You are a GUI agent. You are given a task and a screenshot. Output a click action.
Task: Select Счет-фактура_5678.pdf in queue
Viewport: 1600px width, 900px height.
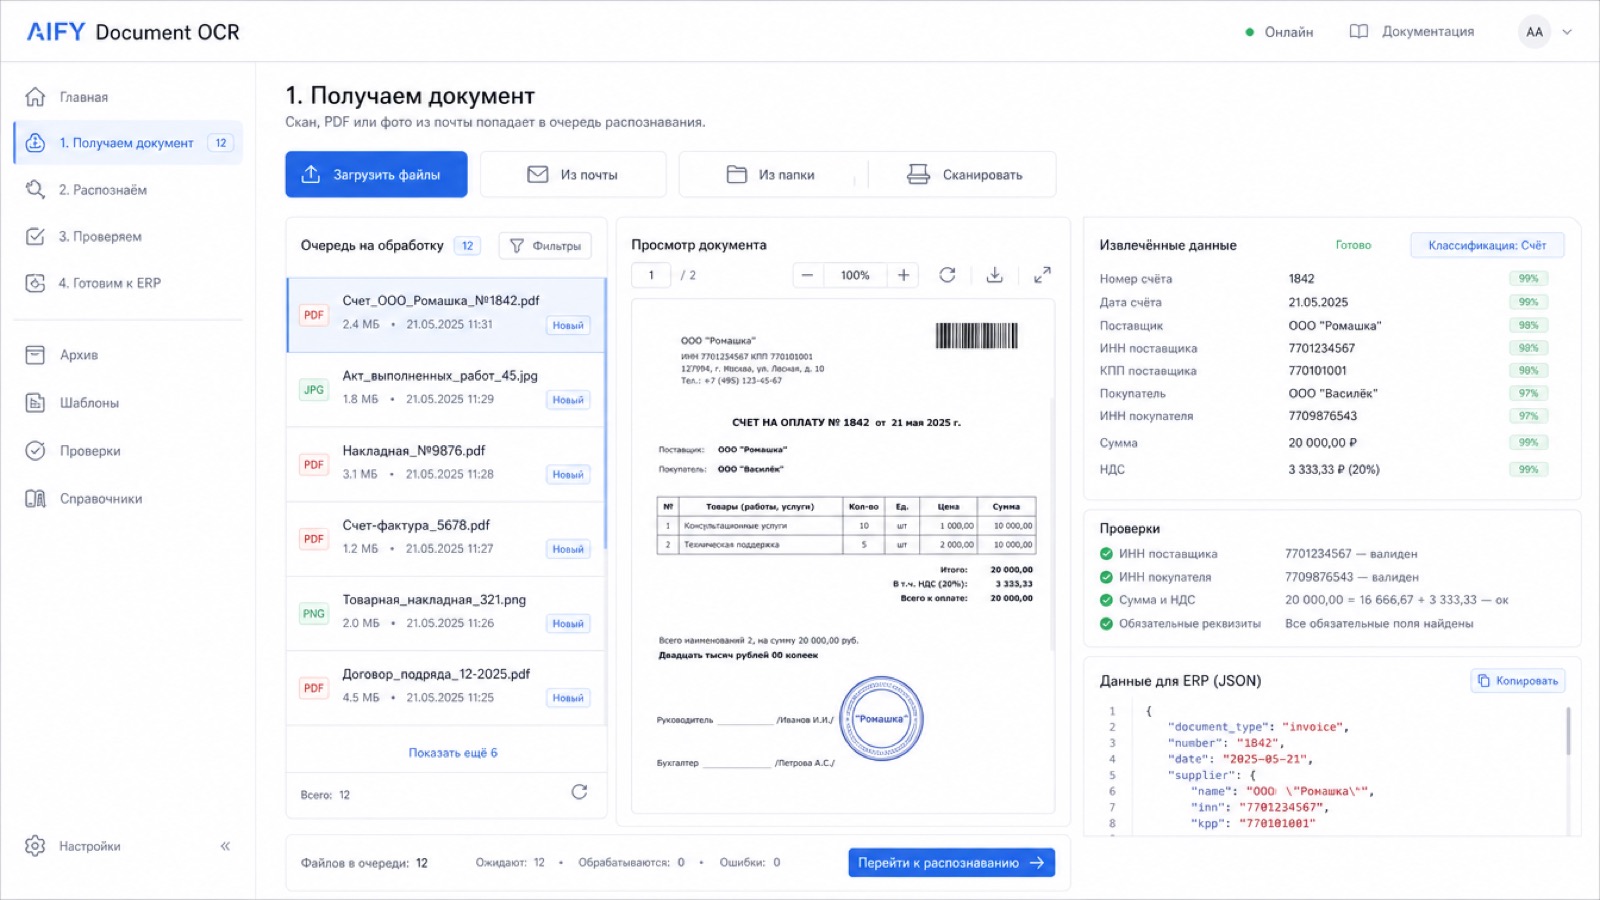click(x=446, y=538)
